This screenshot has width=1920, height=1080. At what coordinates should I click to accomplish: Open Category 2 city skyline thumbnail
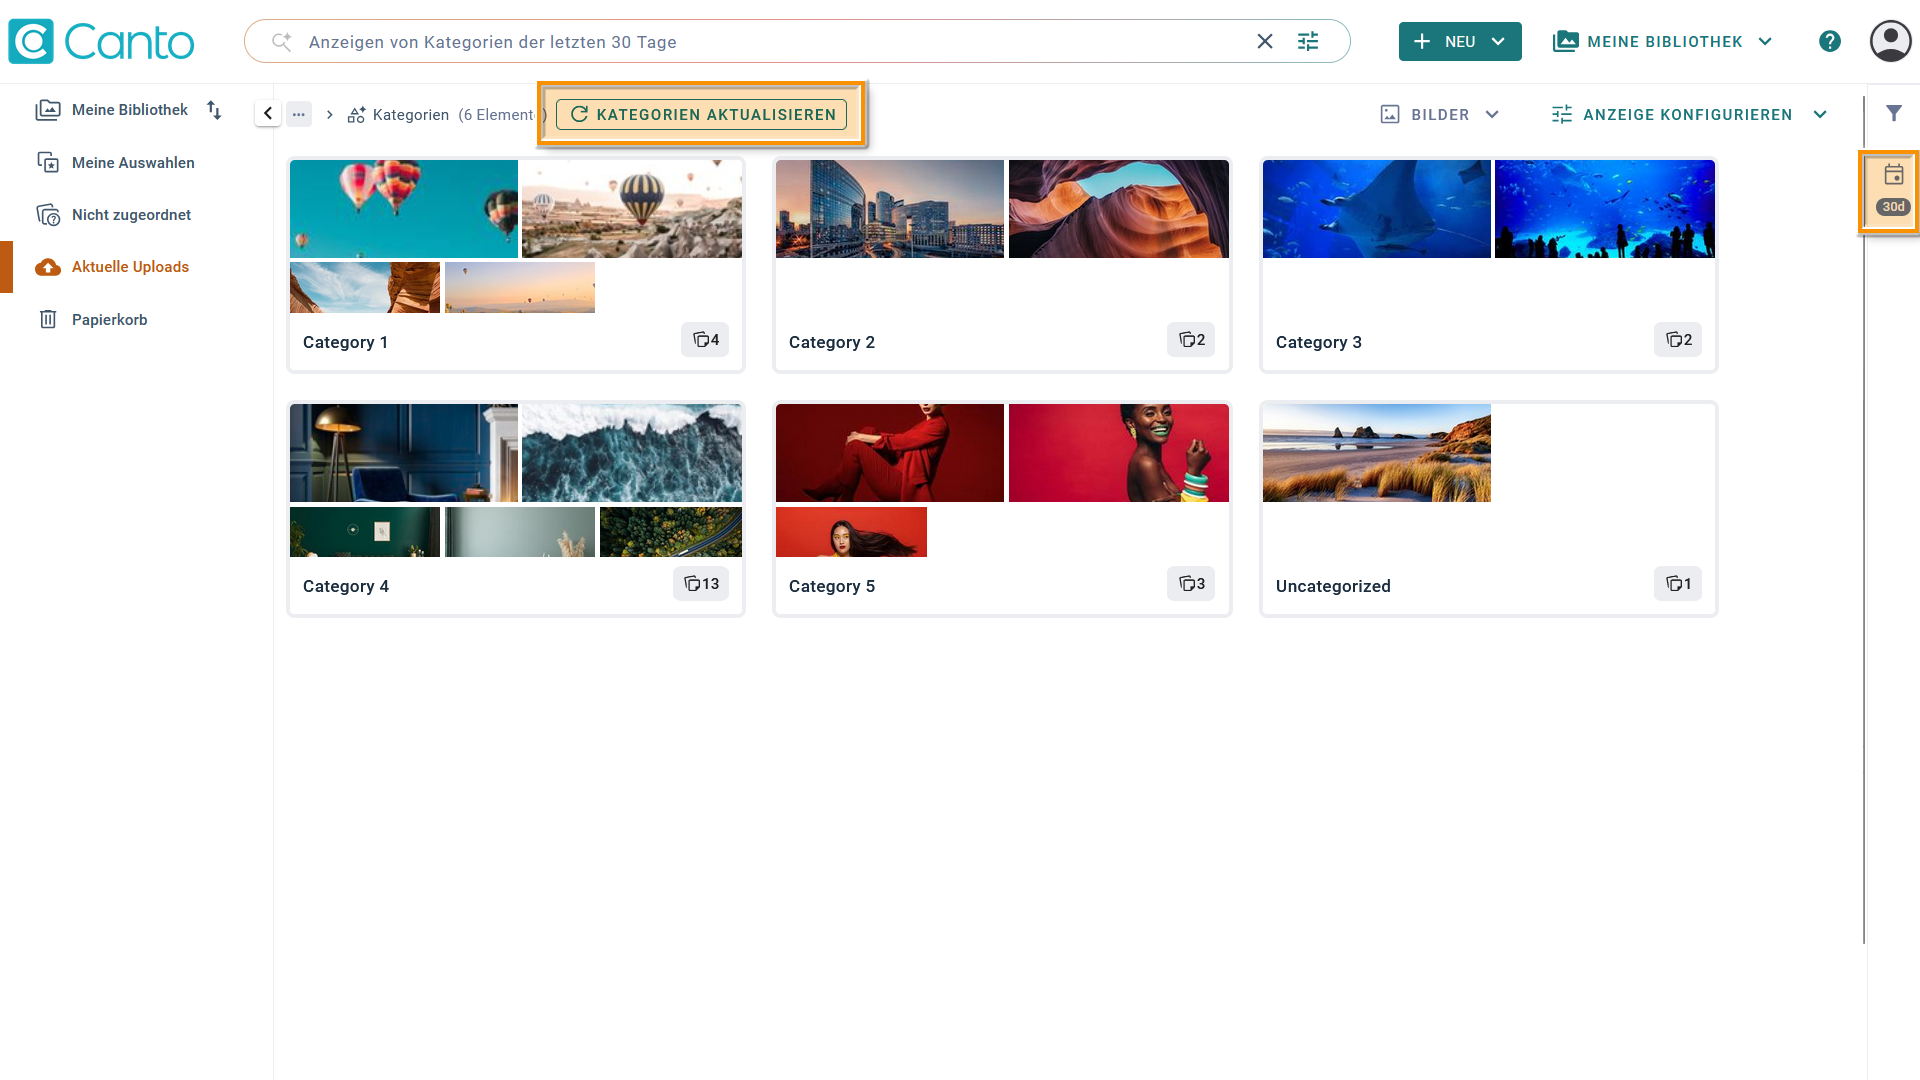click(890, 209)
